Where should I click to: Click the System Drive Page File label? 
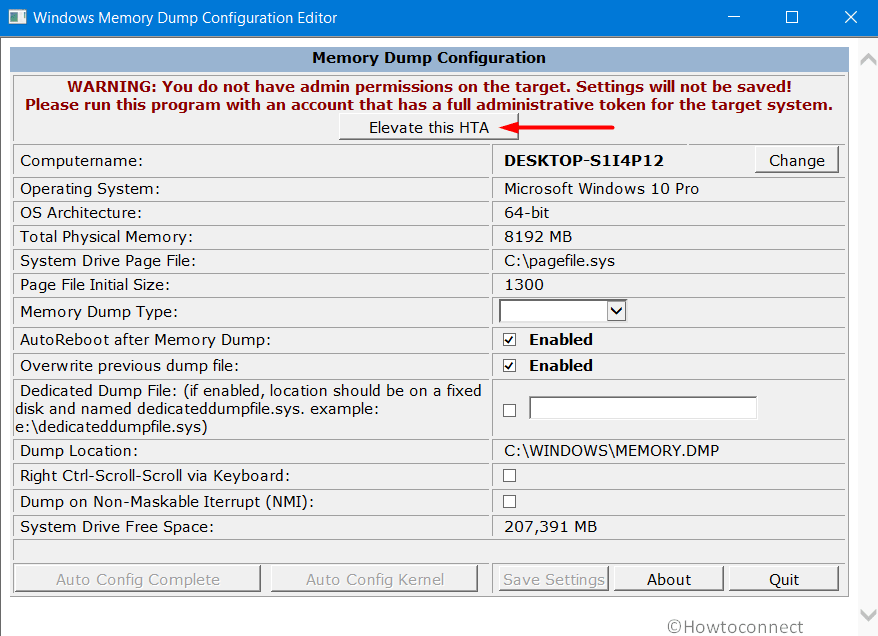[x=108, y=261]
